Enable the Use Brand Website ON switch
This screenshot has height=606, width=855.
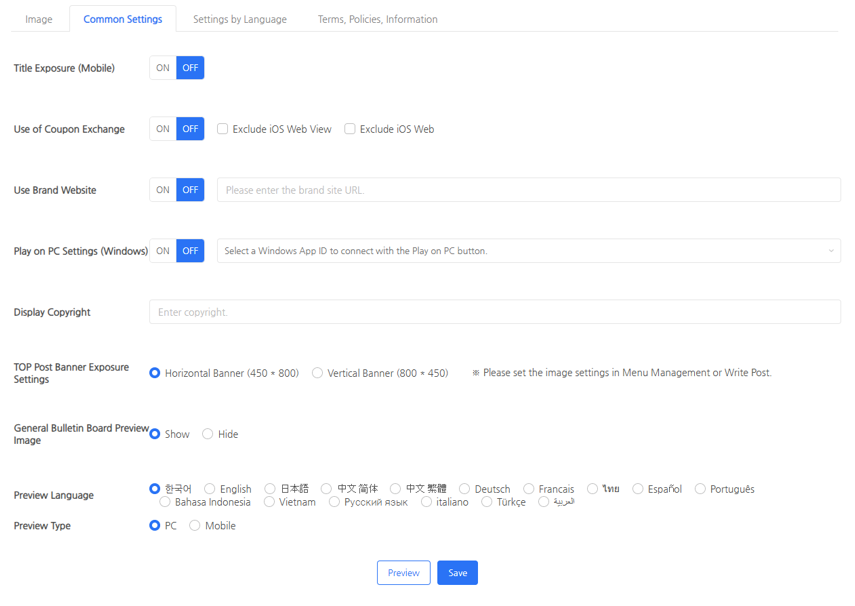pos(163,190)
